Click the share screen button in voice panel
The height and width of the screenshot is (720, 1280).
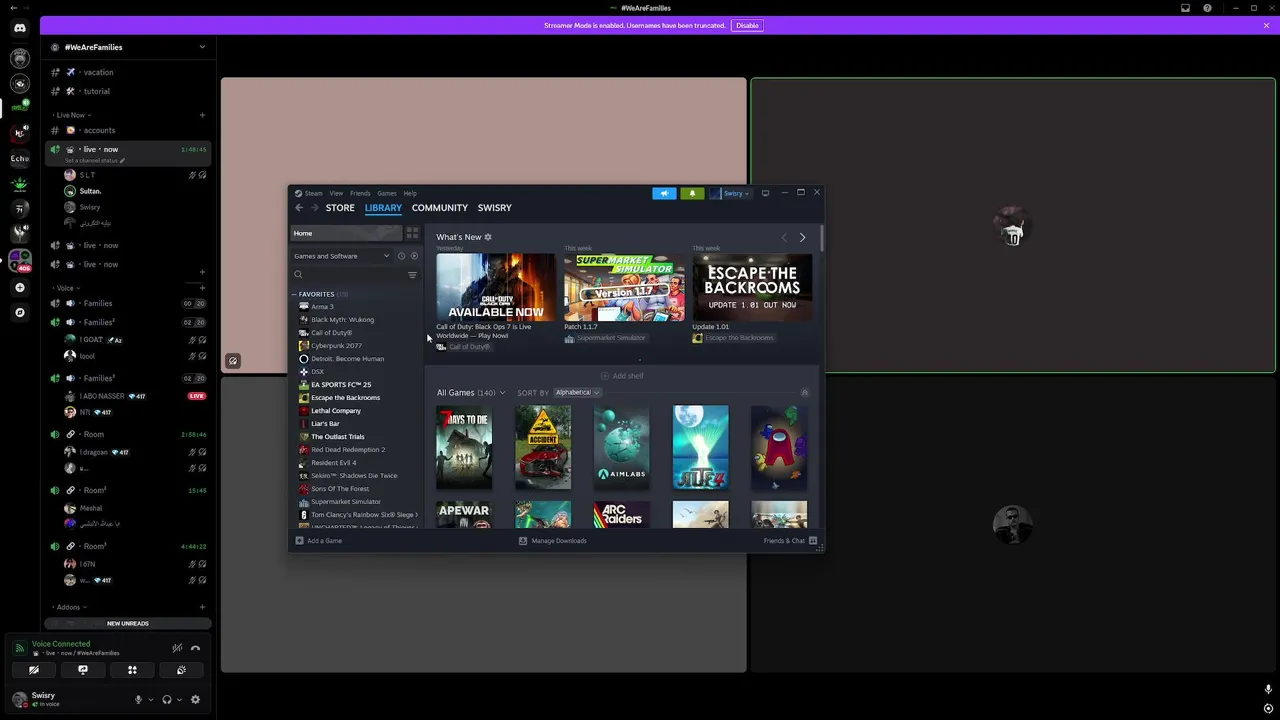click(x=83, y=670)
